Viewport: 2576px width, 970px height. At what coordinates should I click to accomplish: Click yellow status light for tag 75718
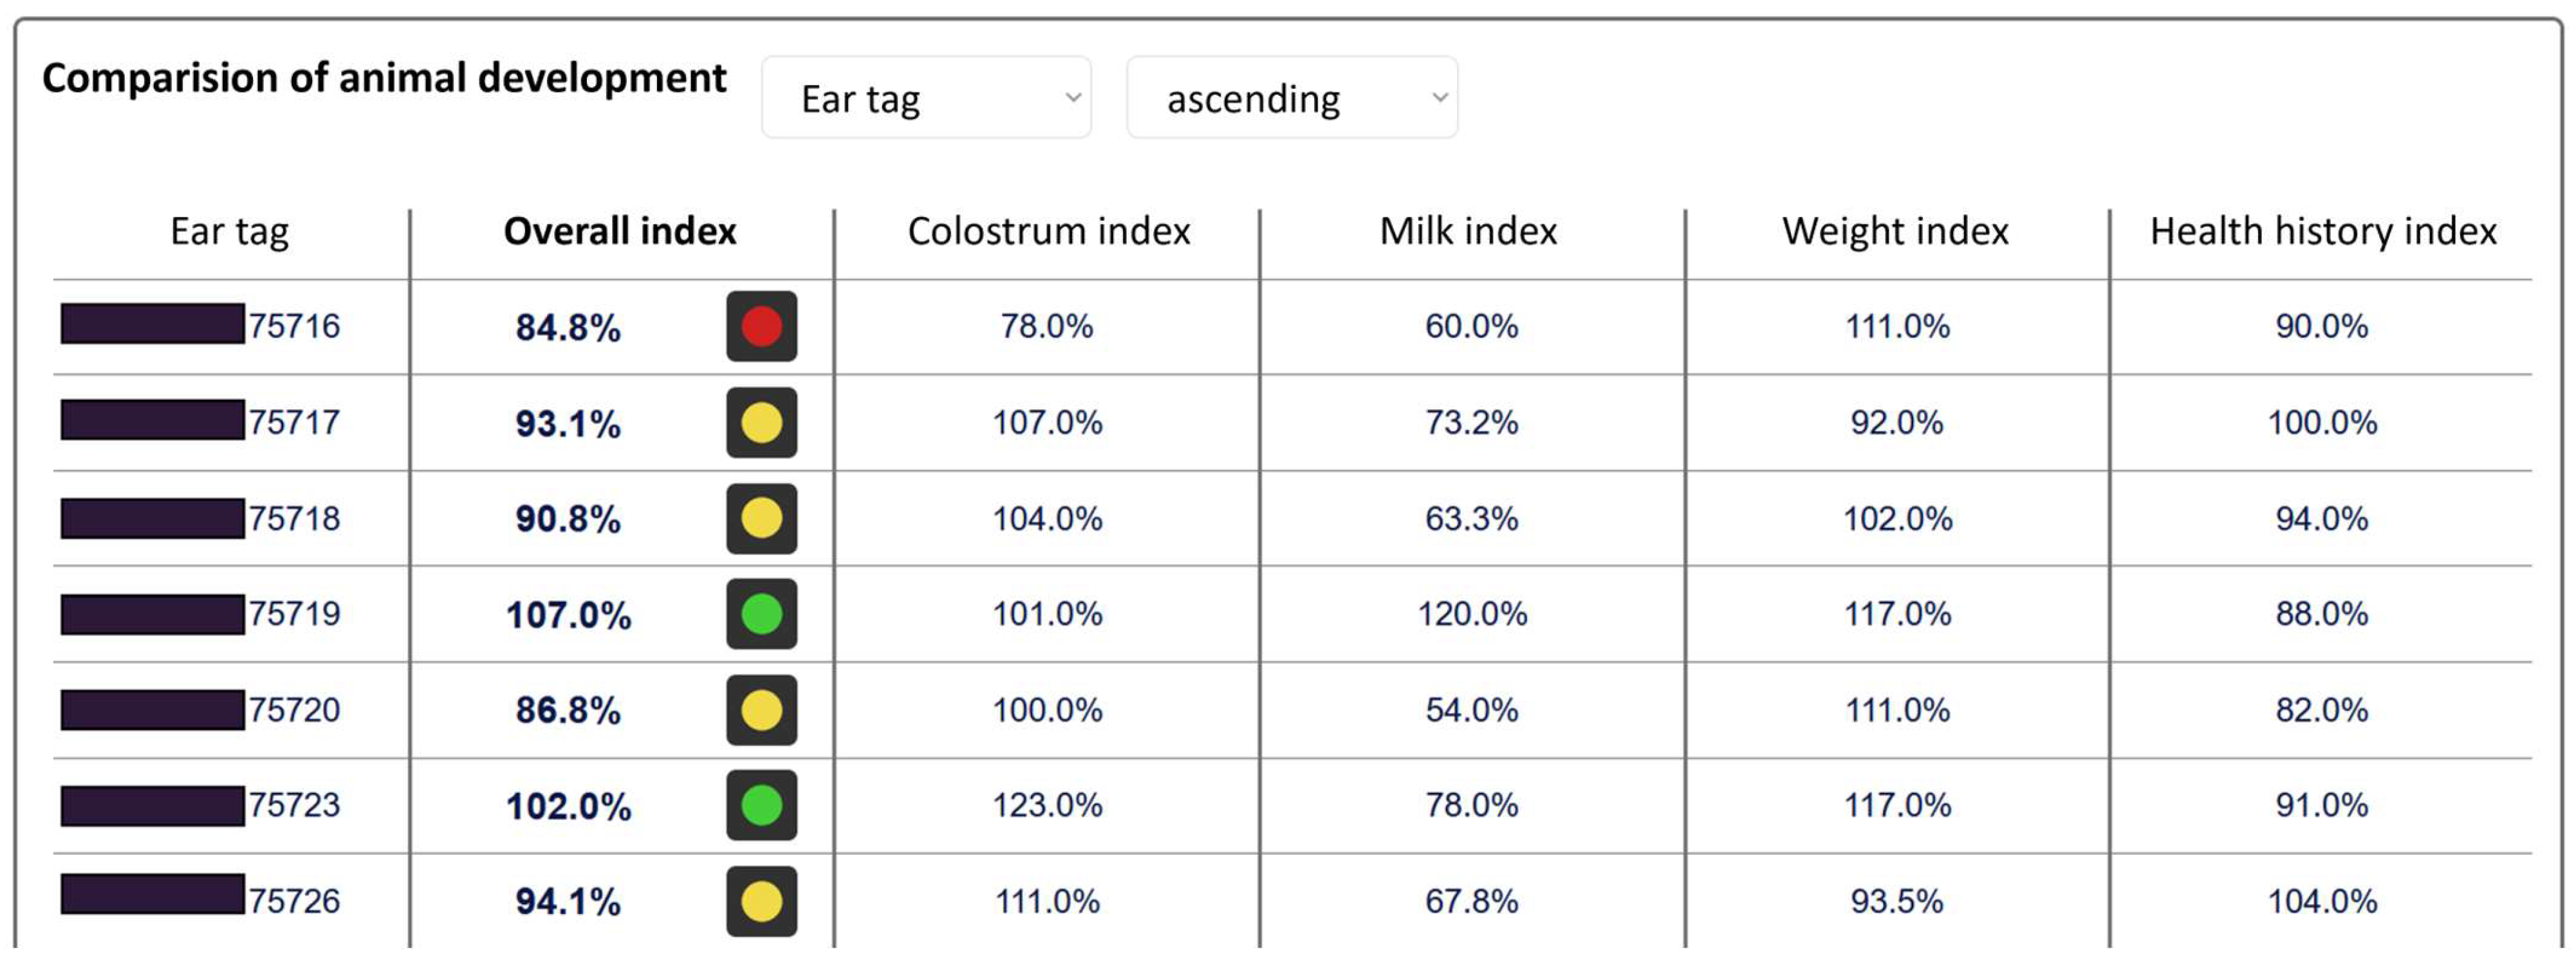(x=761, y=518)
